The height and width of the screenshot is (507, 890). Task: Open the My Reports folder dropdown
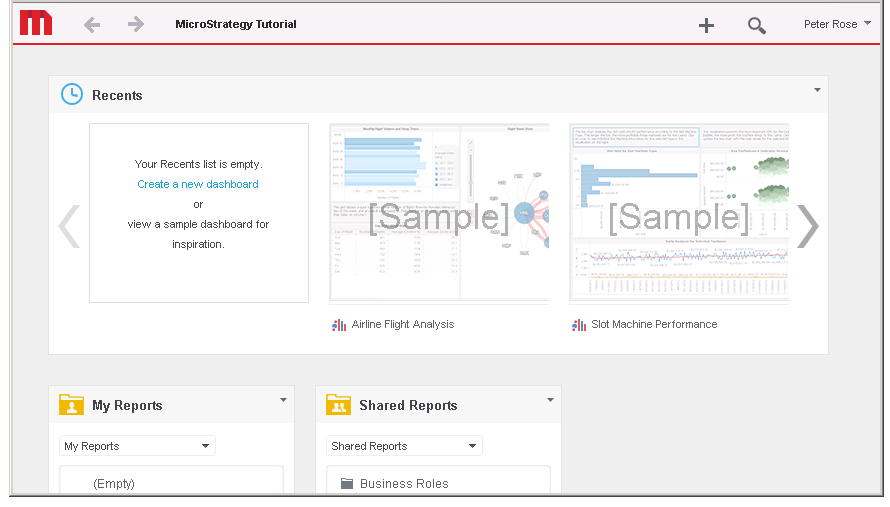pyautogui.click(x=137, y=446)
